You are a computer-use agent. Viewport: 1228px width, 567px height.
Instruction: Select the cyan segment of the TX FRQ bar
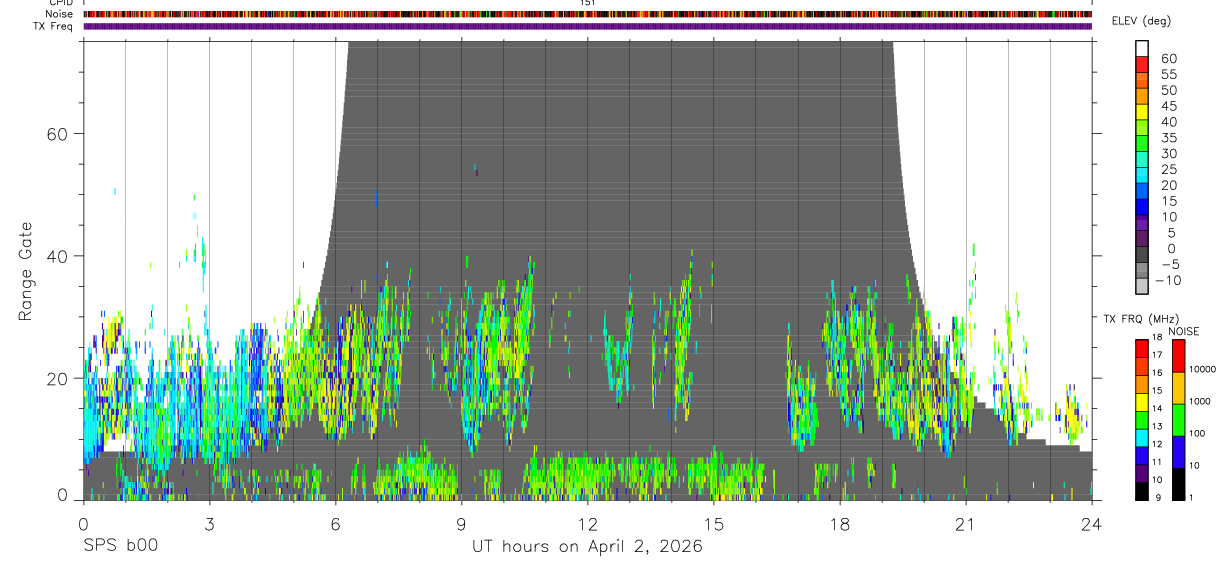(x=1141, y=438)
